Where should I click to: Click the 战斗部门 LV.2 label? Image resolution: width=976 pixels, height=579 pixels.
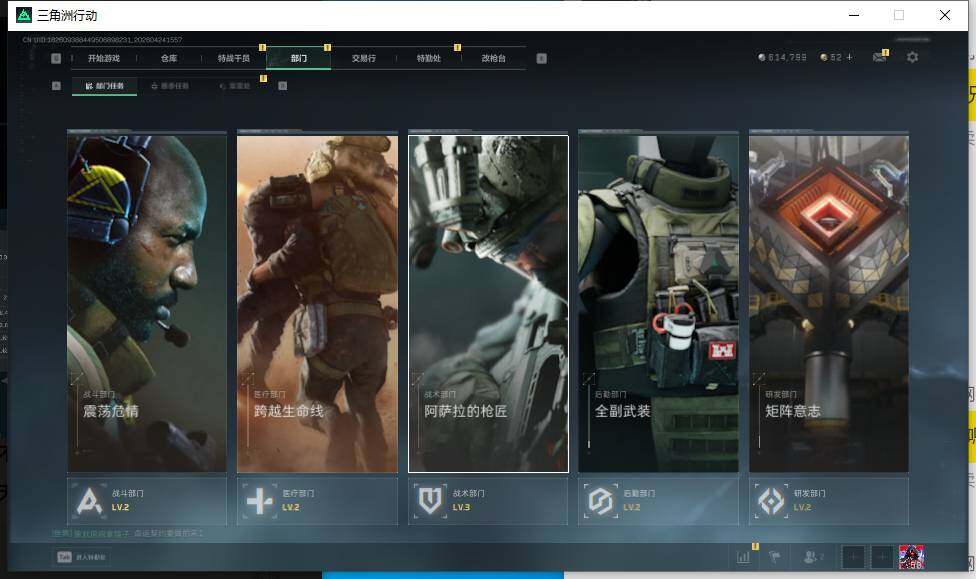point(120,507)
